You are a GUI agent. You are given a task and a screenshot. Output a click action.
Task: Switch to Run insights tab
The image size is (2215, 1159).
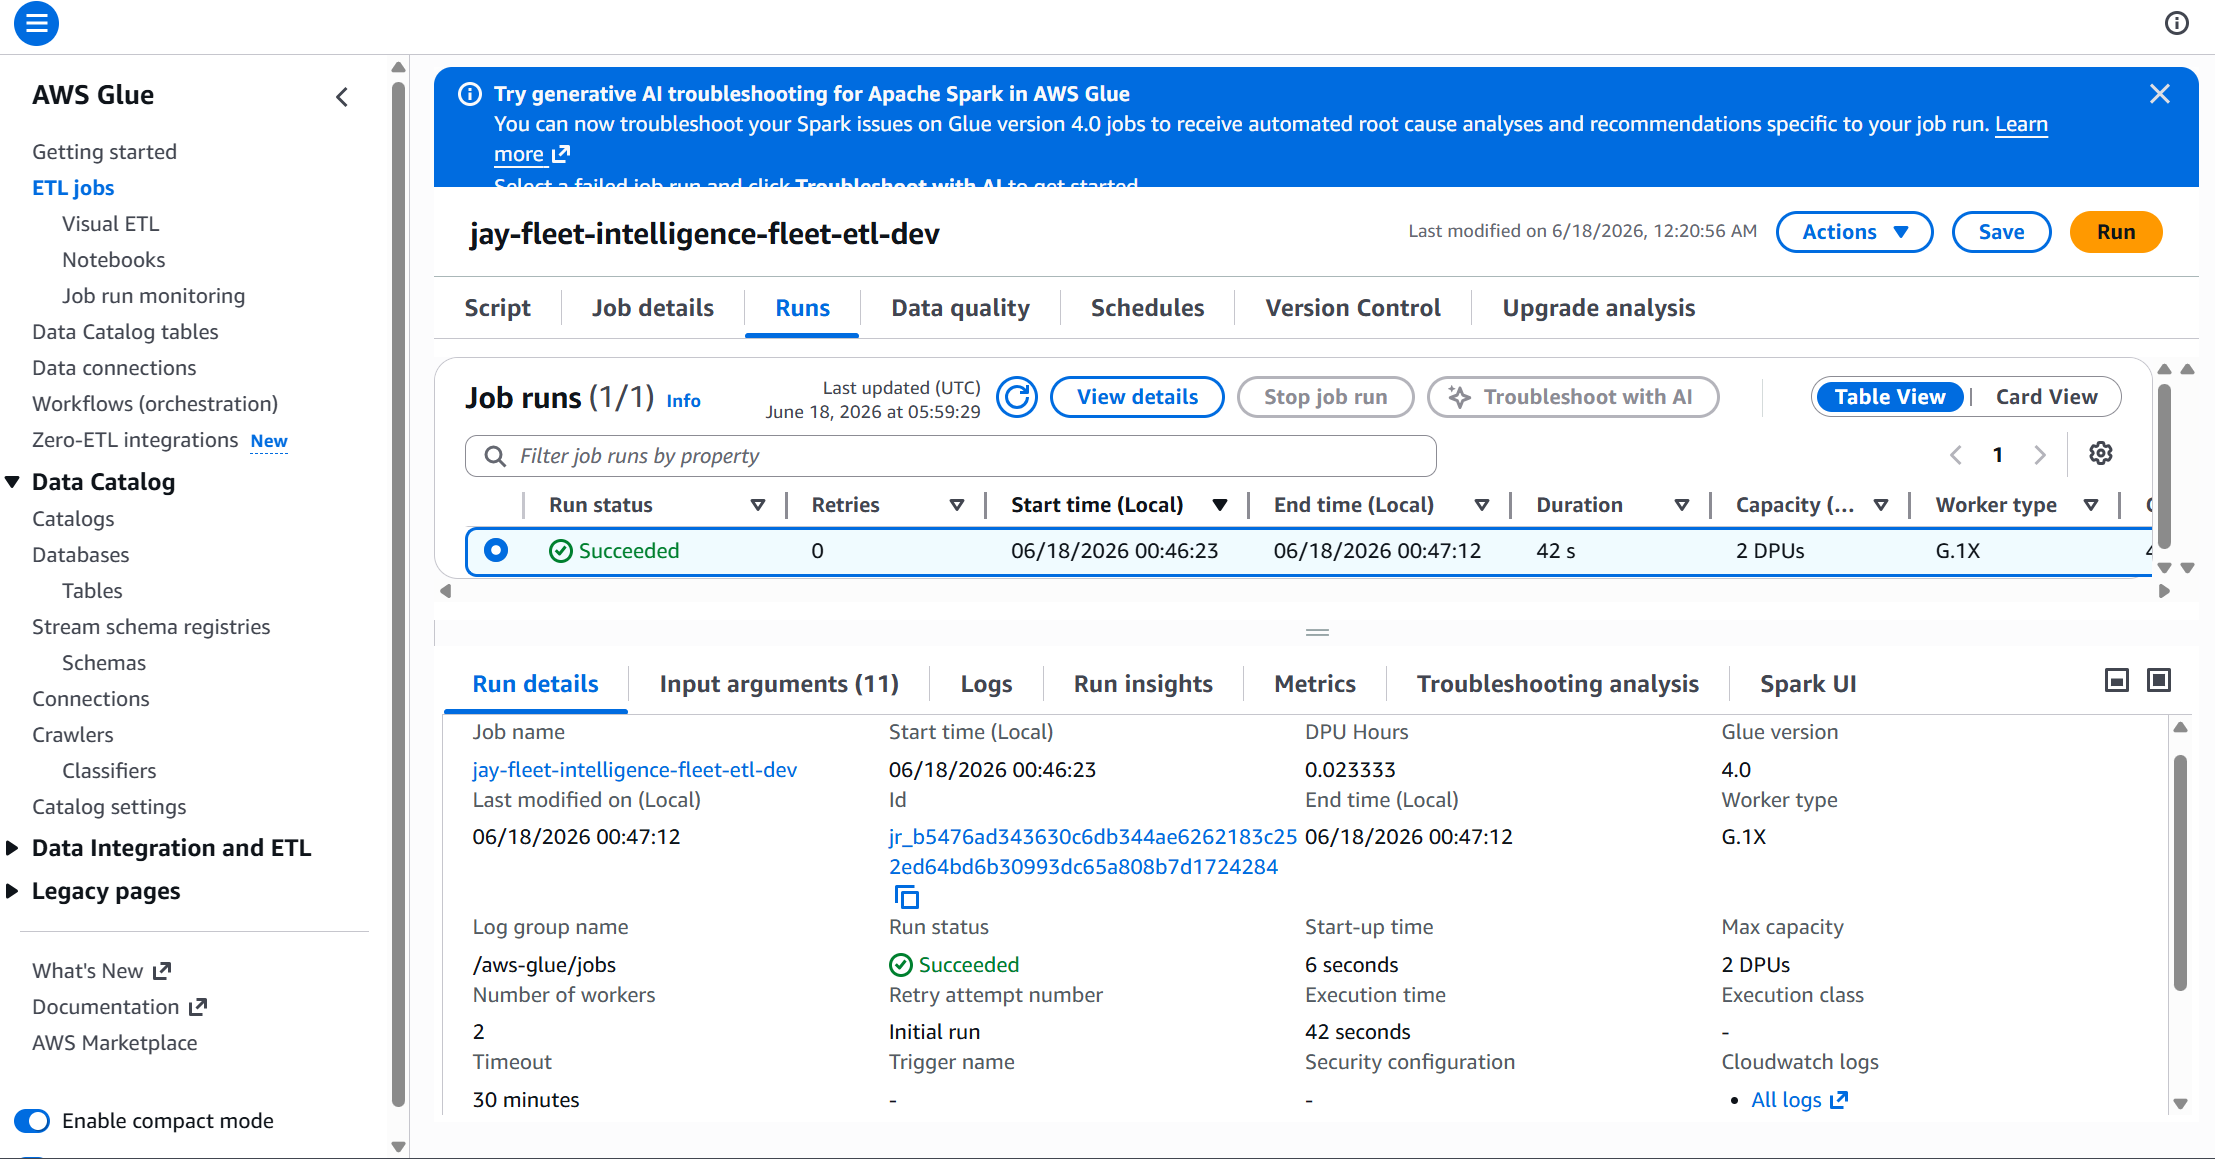pyautogui.click(x=1143, y=684)
